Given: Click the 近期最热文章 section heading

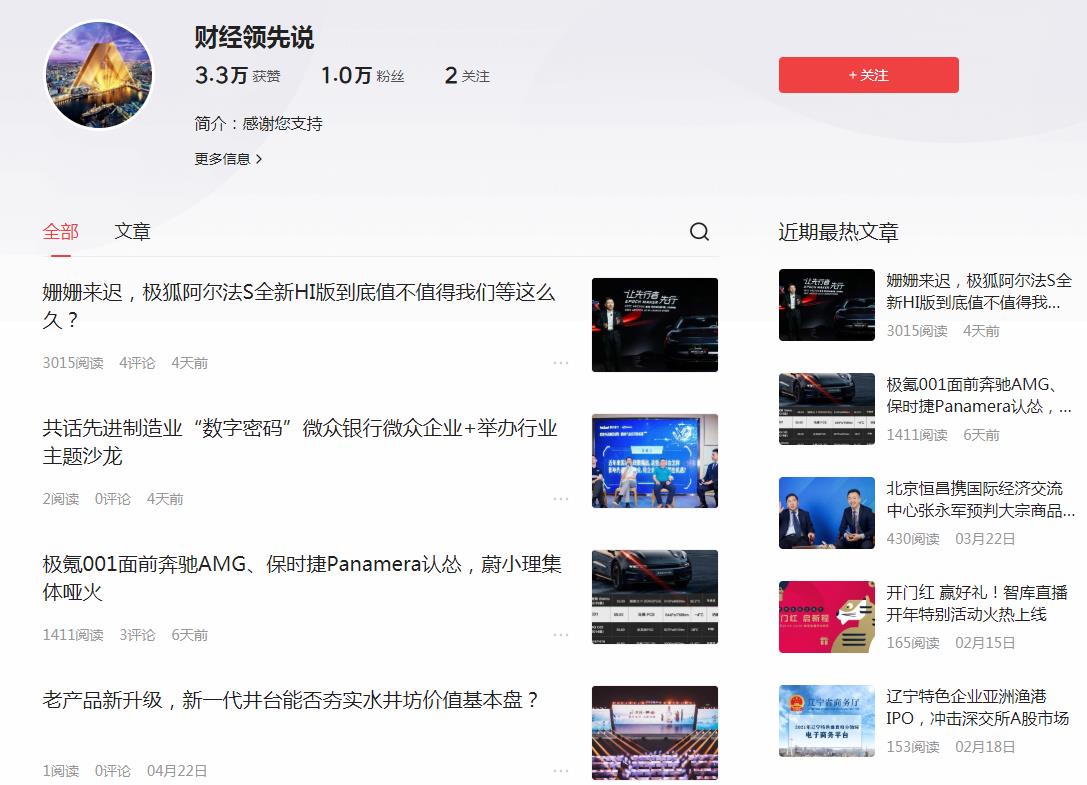Looking at the screenshot, I should pyautogui.click(x=838, y=232).
